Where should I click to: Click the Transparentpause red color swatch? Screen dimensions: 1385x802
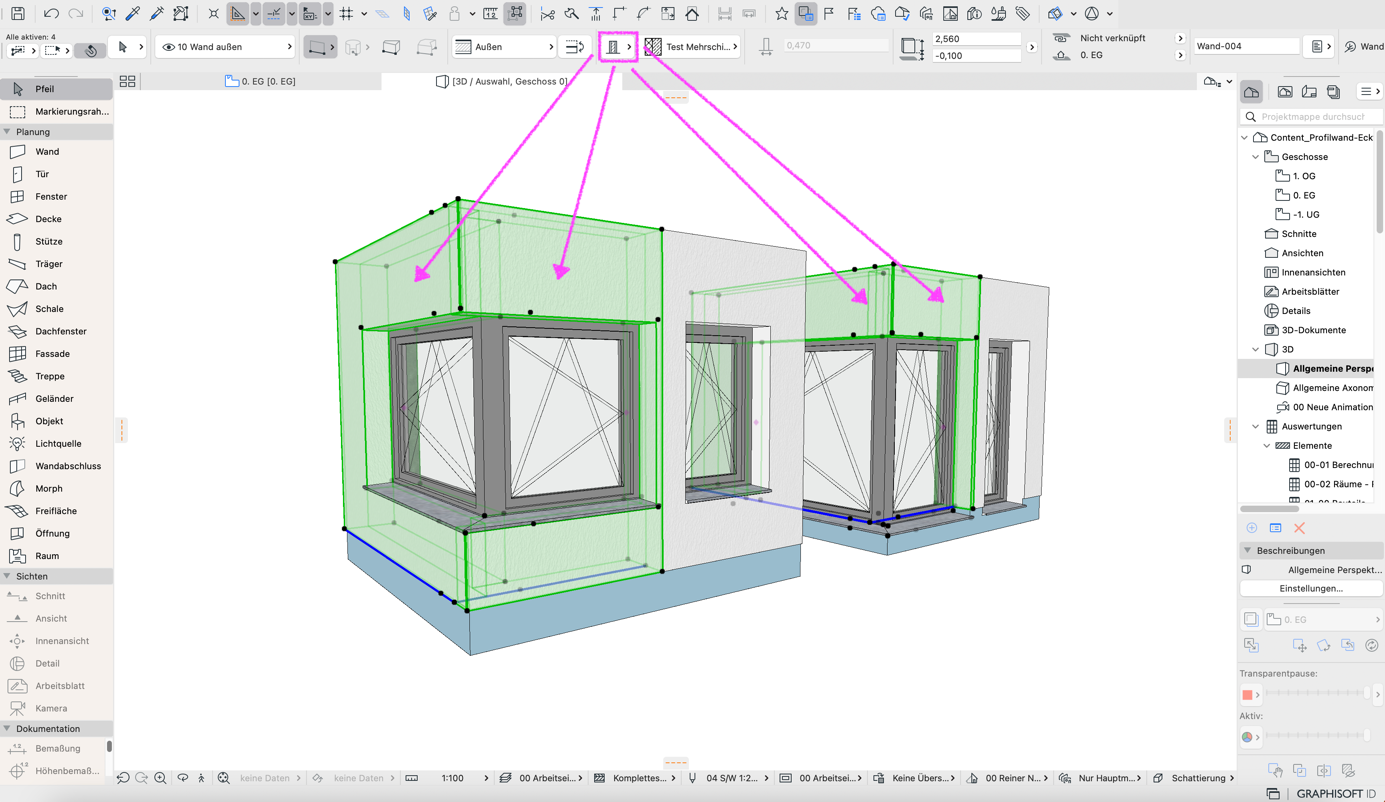[1247, 694]
